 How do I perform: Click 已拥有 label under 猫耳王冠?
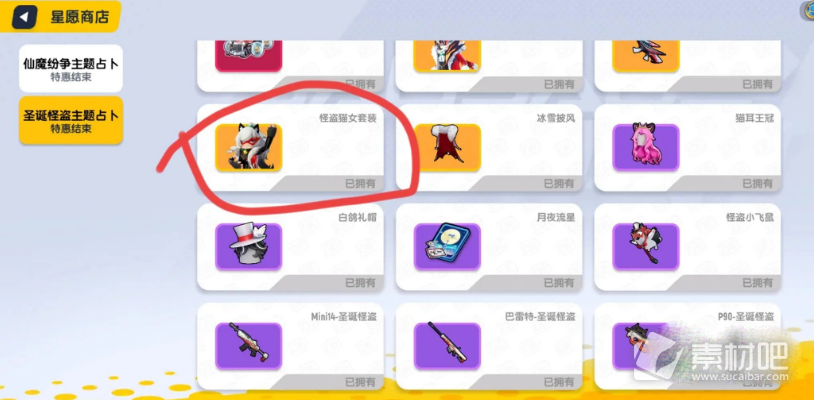pos(757,183)
